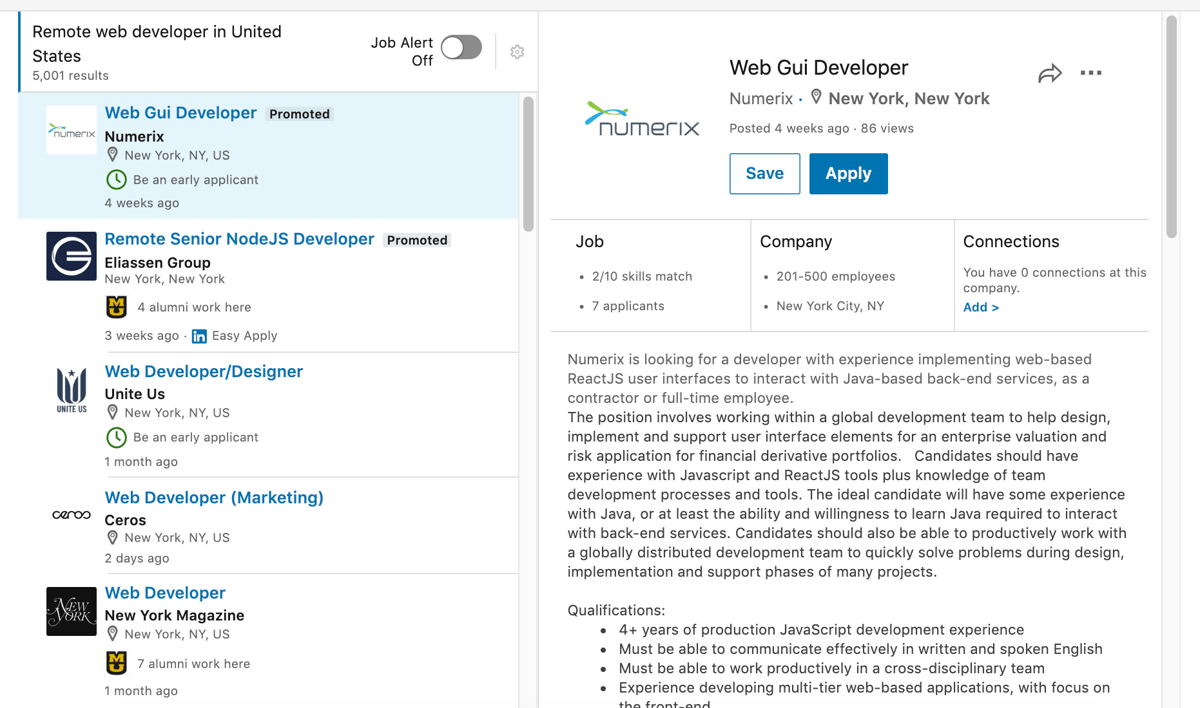Image resolution: width=1200 pixels, height=708 pixels.
Task: Select the Web Developer/Designer listing from Unite Us
Action: click(204, 371)
